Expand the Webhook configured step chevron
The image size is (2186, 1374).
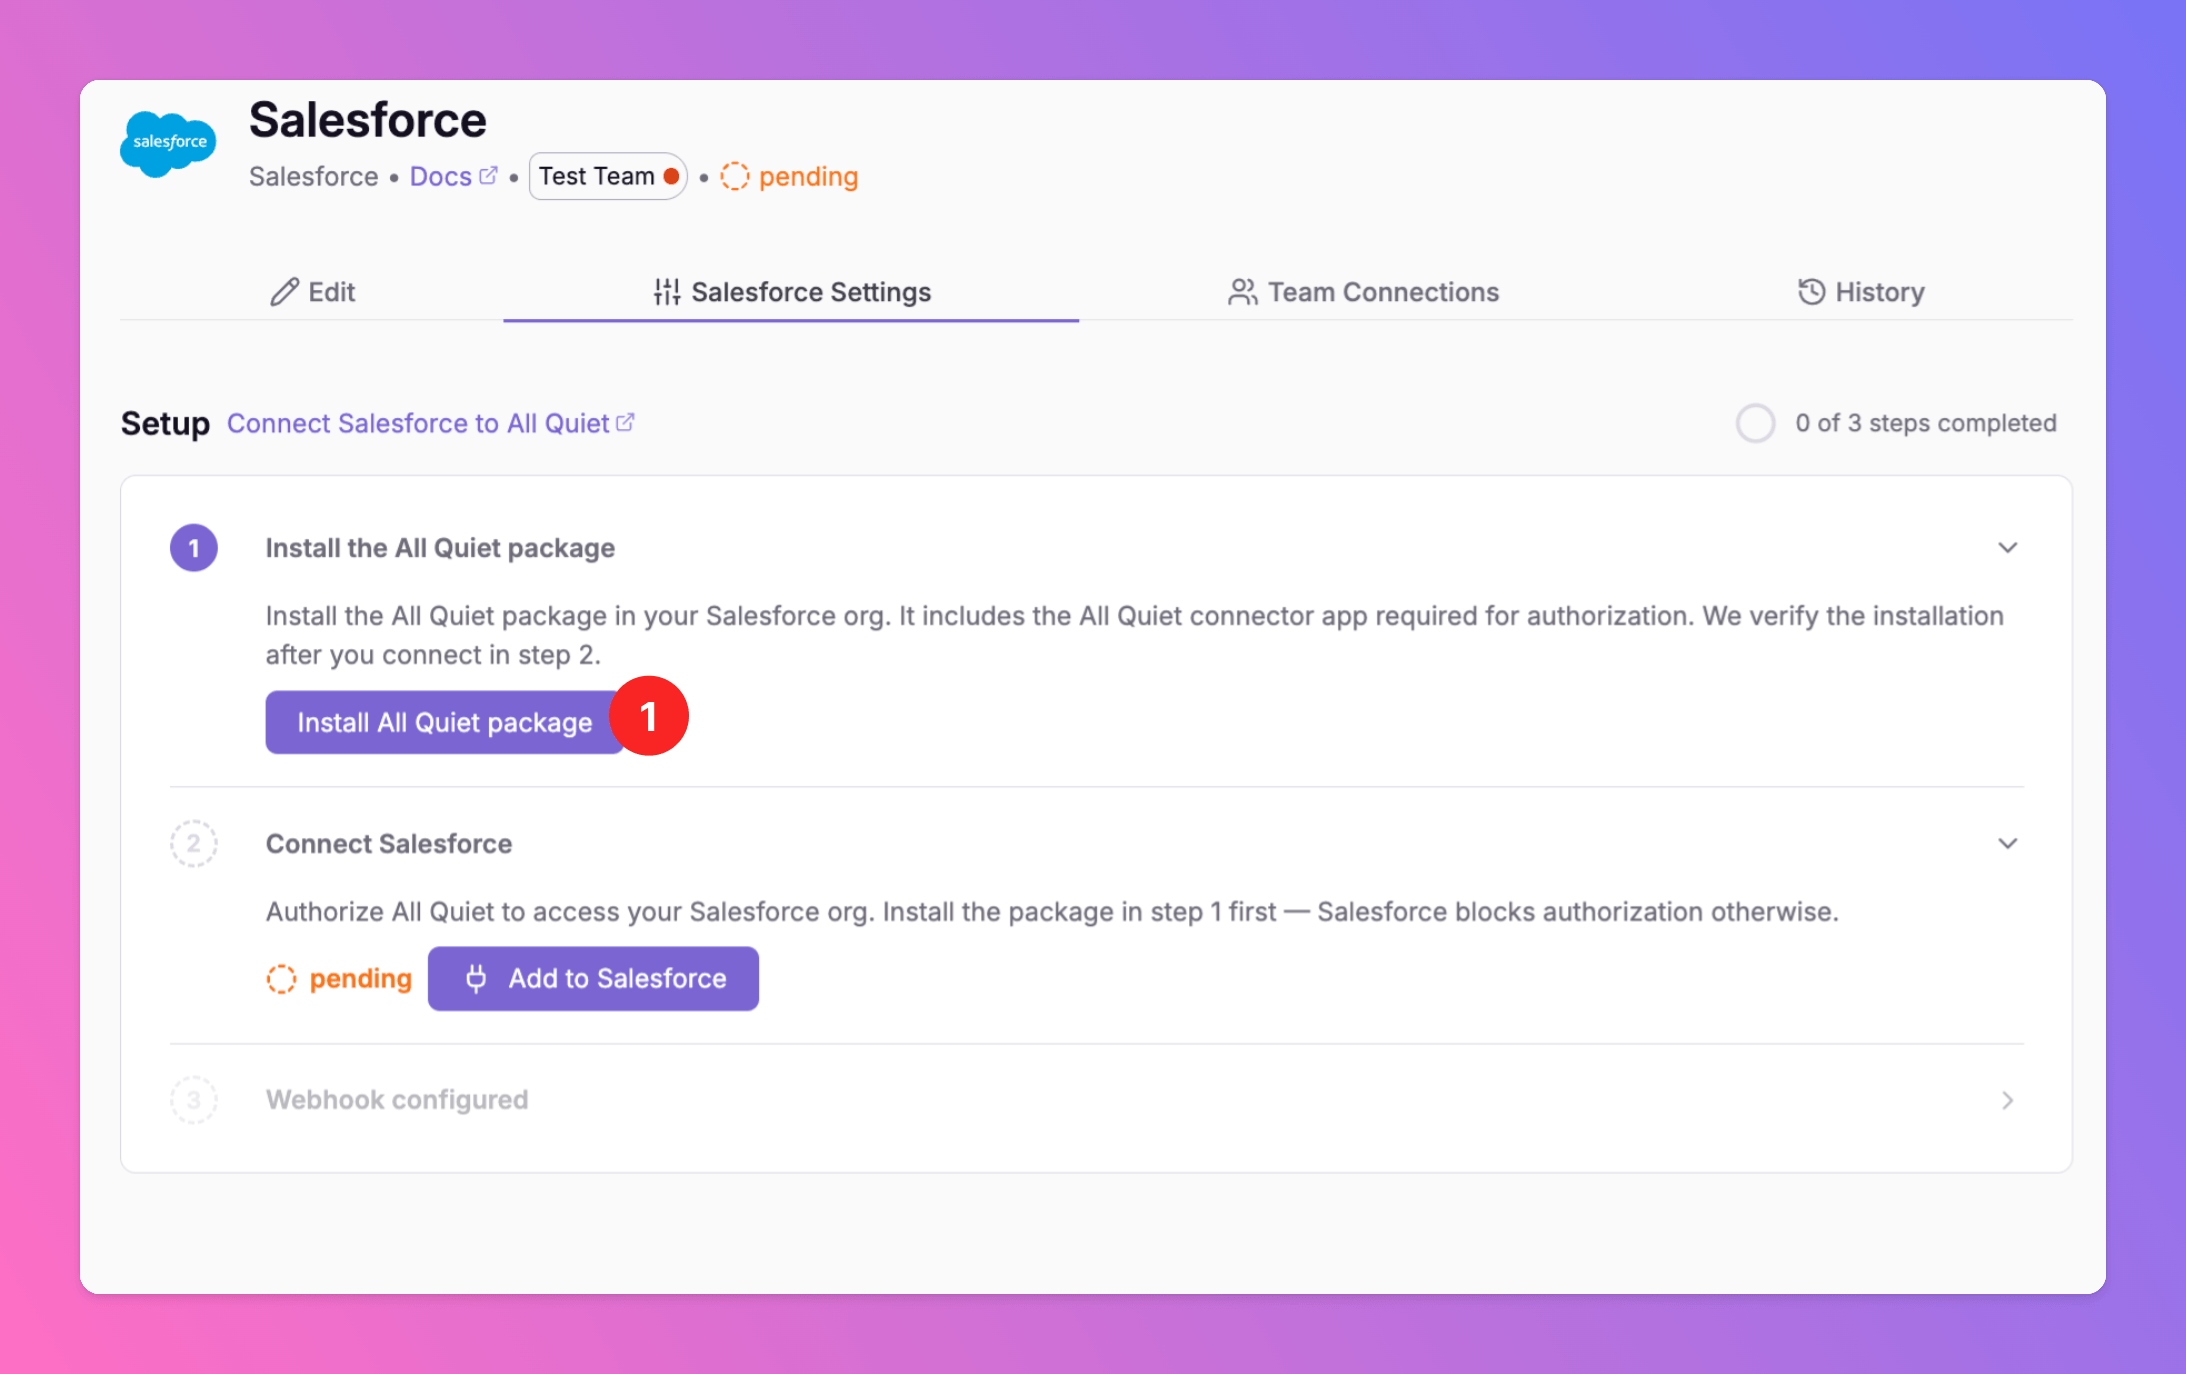pyautogui.click(x=2007, y=1100)
